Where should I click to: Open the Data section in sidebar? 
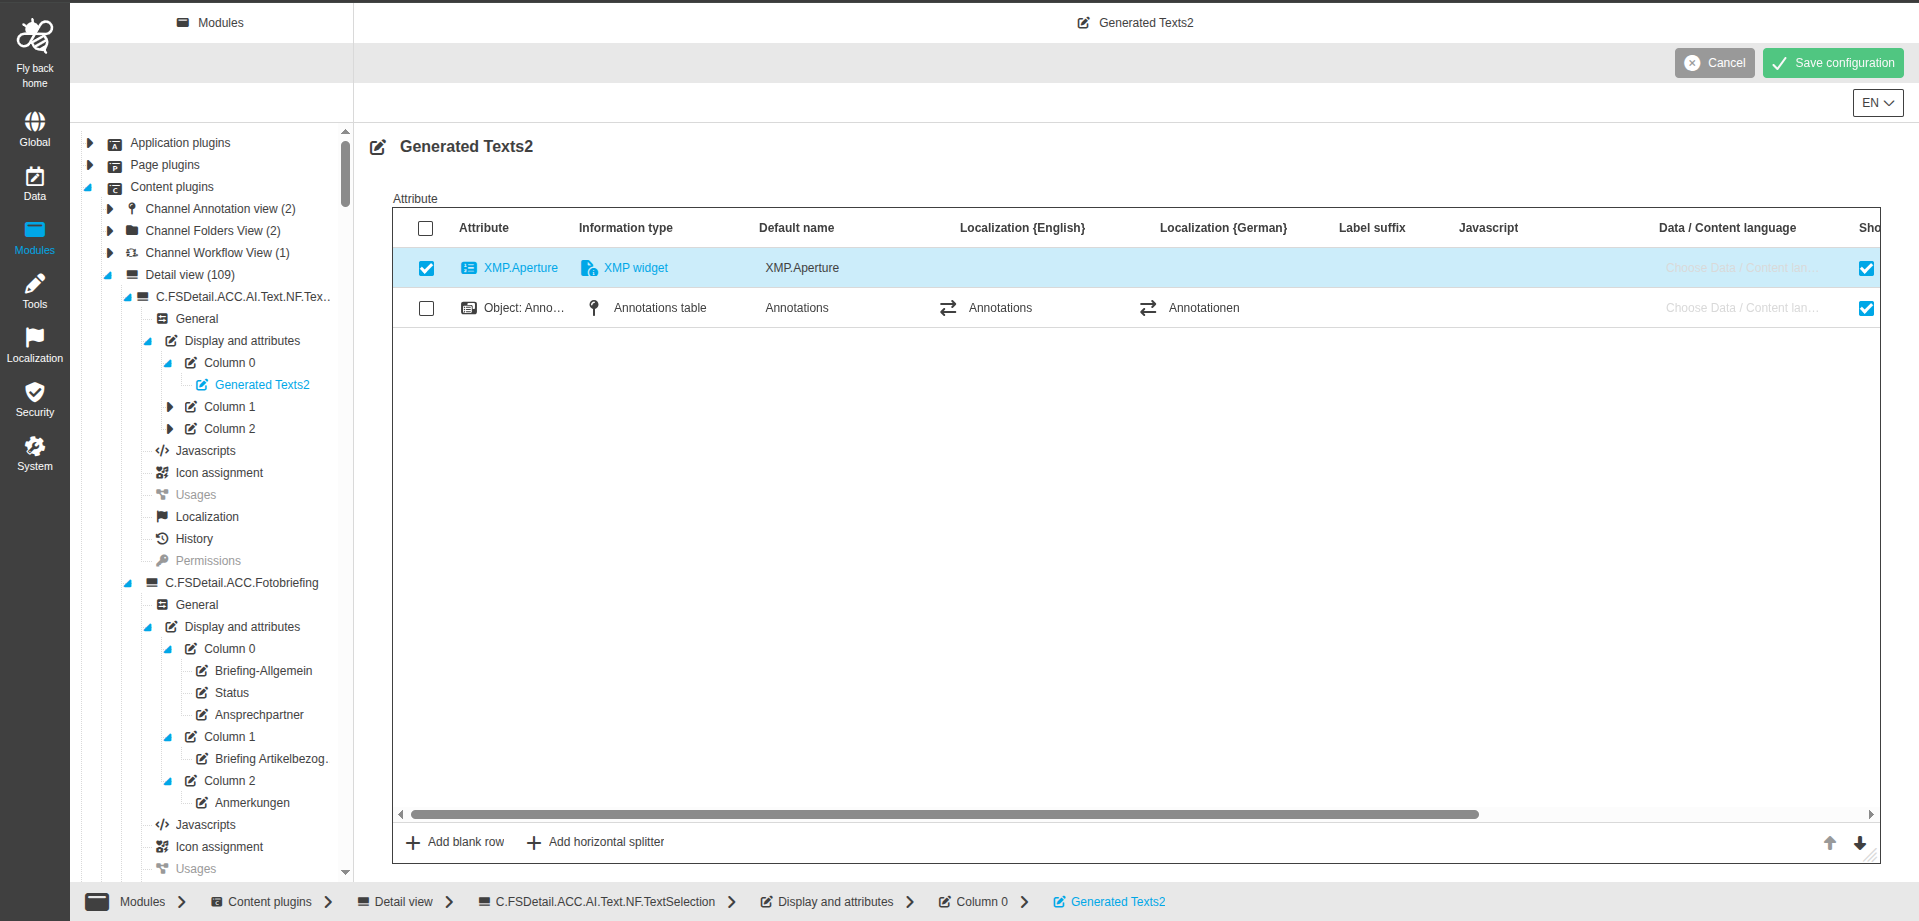pos(34,184)
